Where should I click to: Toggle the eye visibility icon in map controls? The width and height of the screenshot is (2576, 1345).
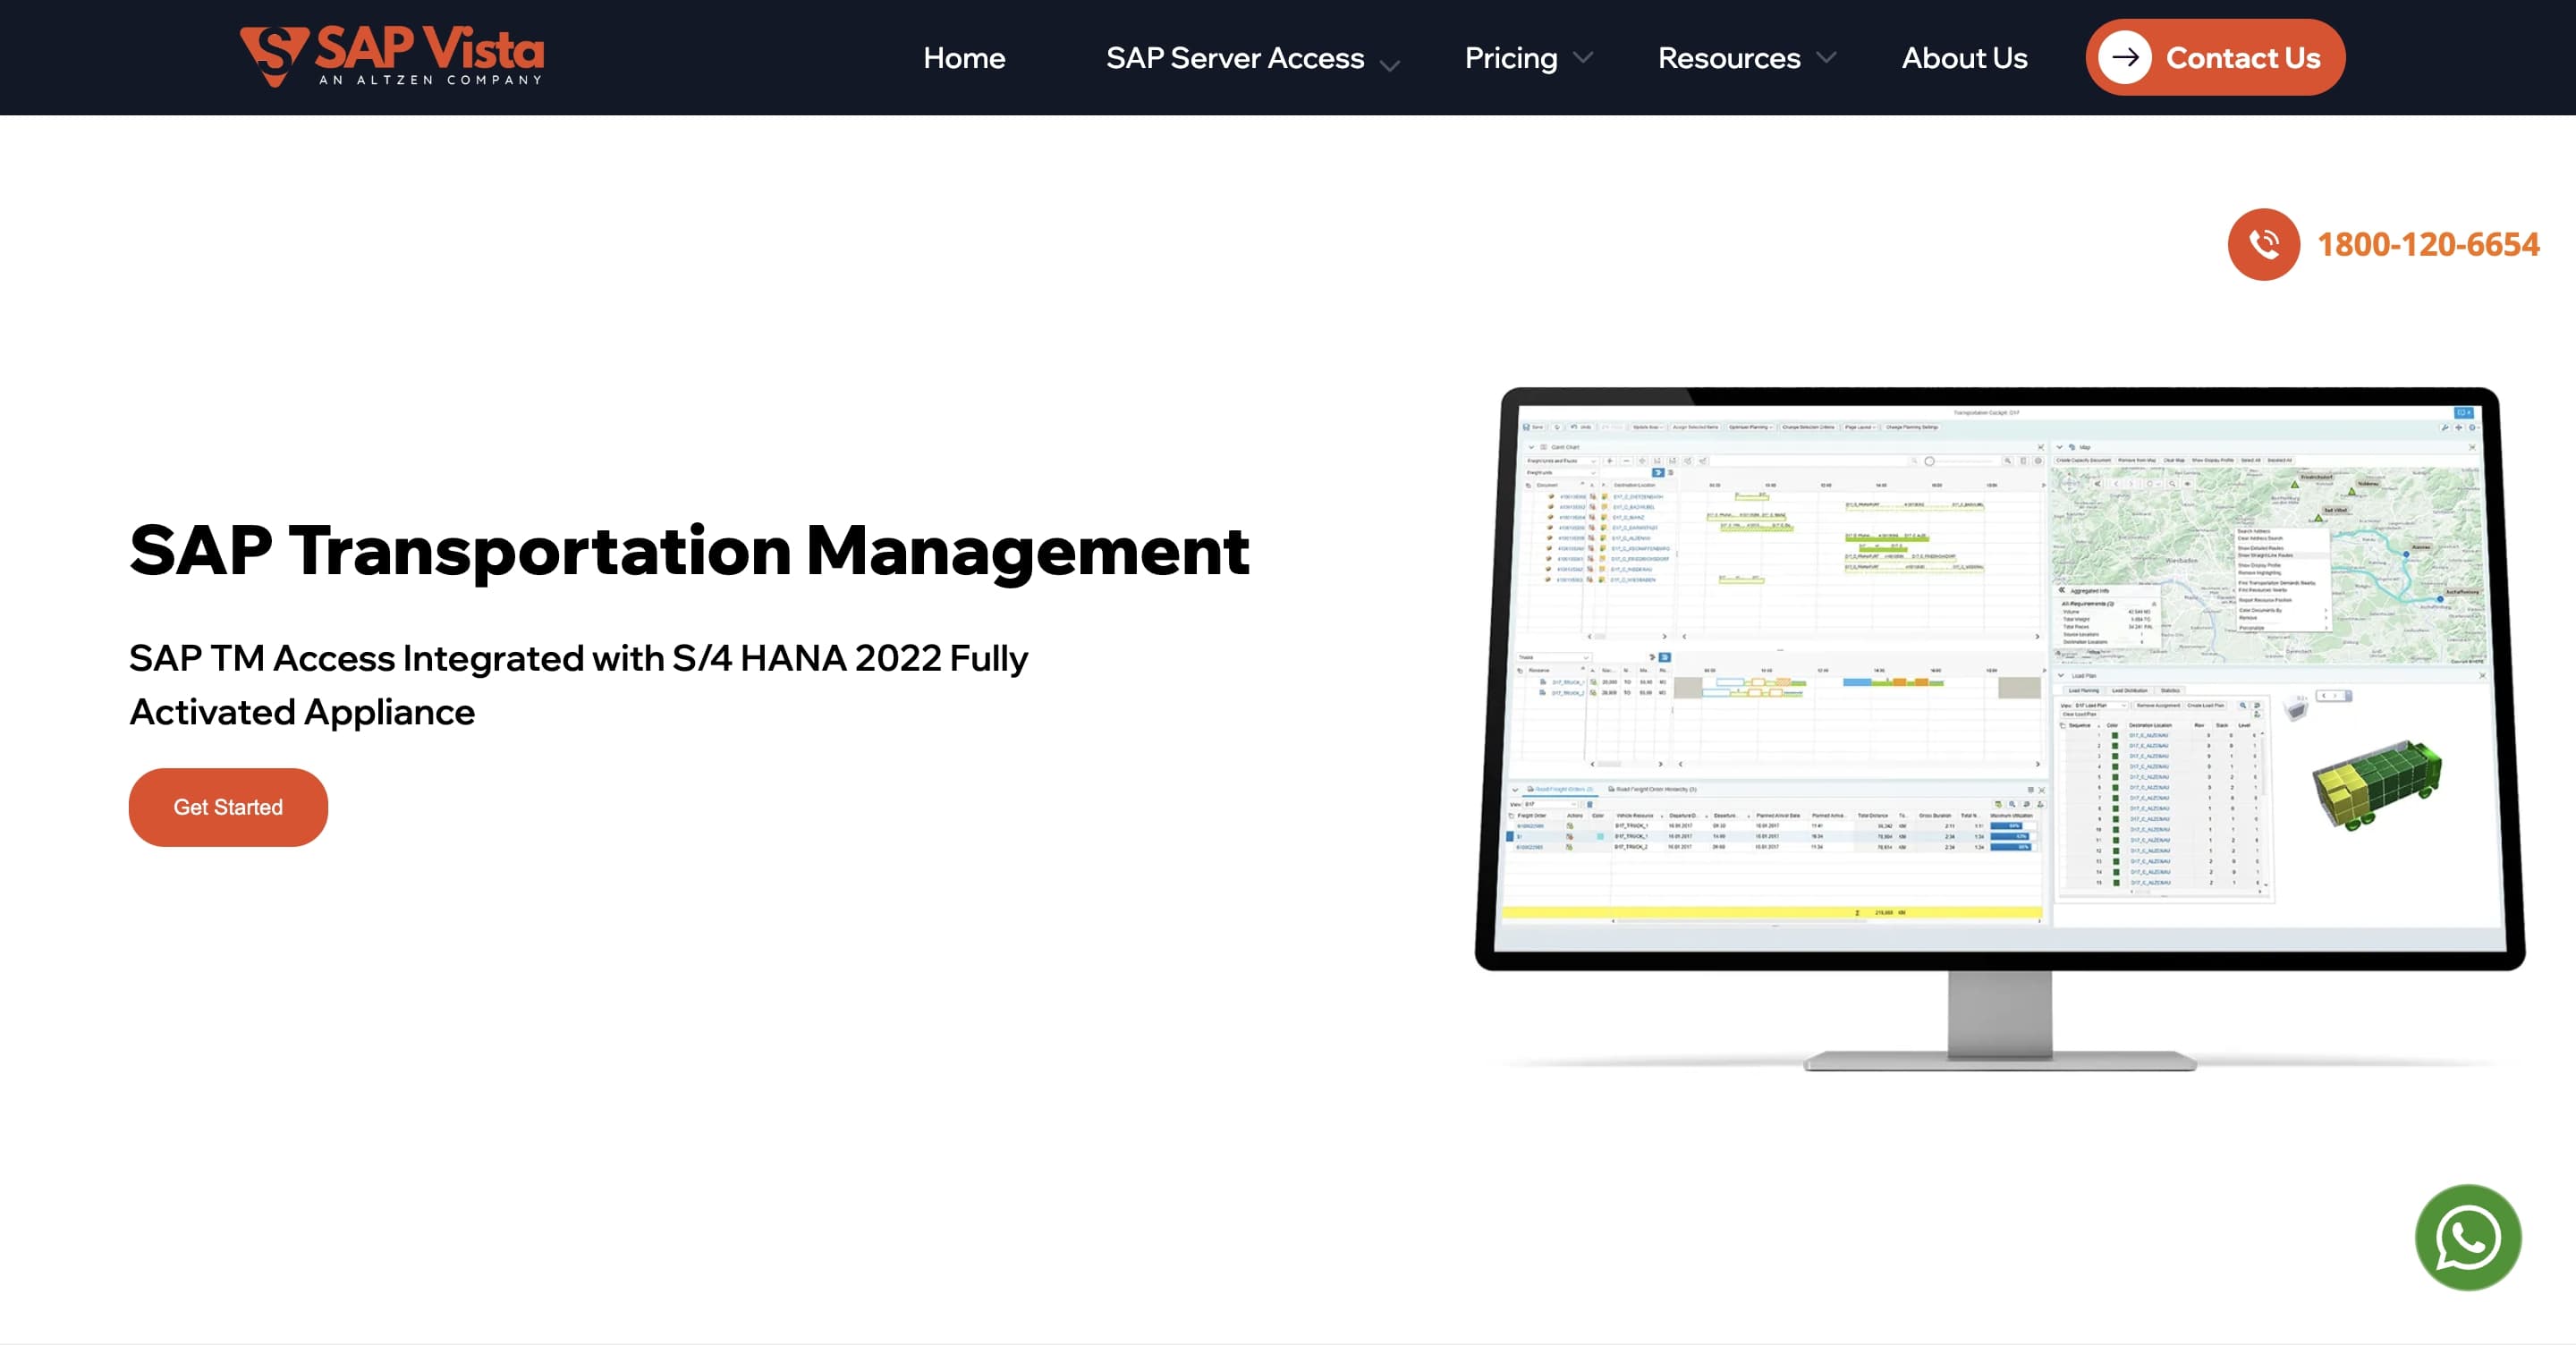[2187, 484]
